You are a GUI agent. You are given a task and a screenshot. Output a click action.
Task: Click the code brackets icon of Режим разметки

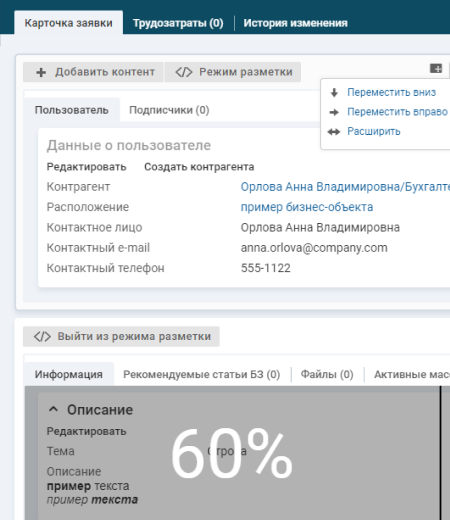coord(184,72)
